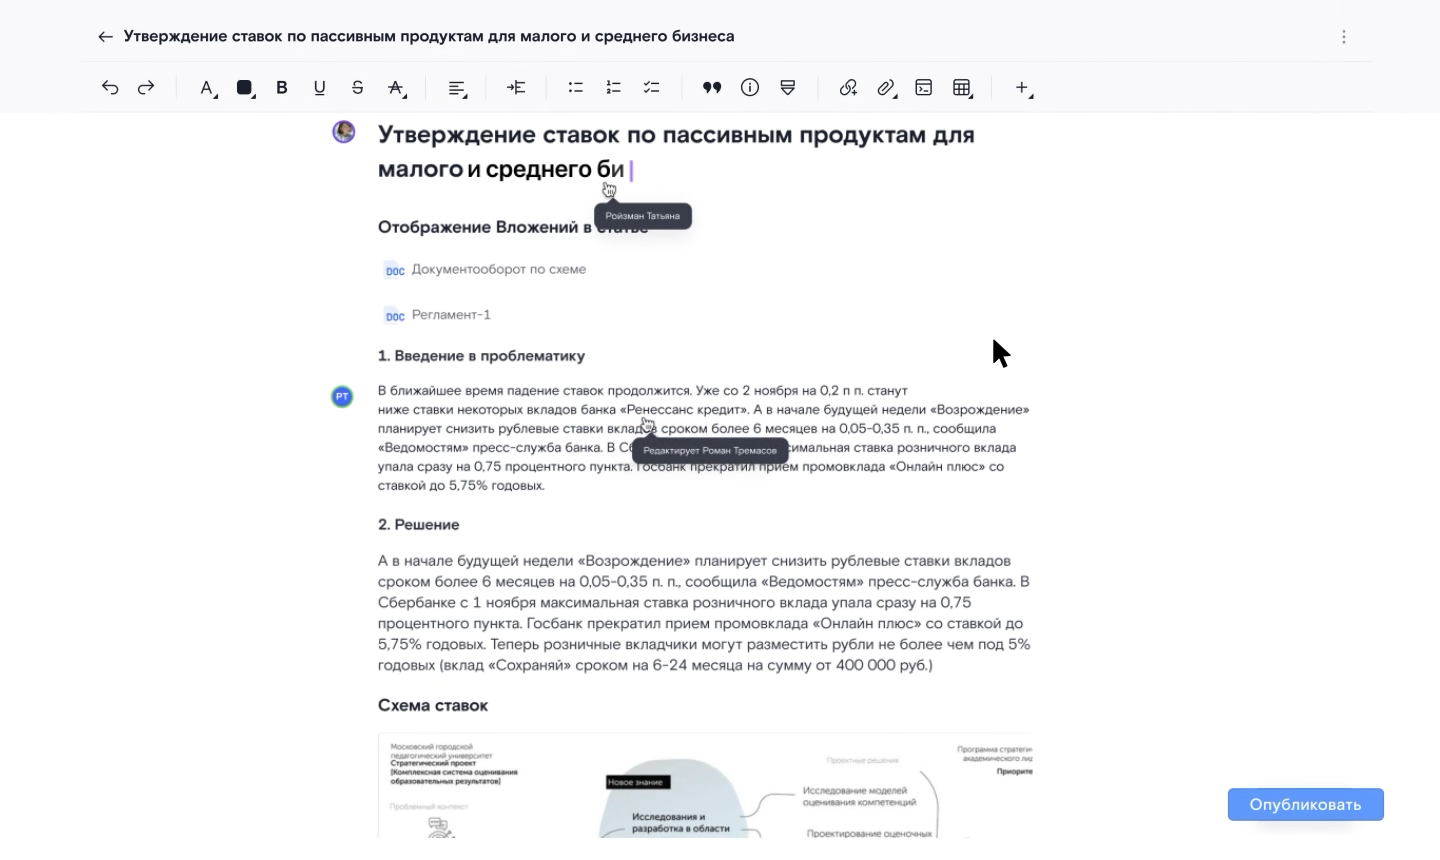Open the Регламент-1 document link
This screenshot has height=860, width=1440.
(x=451, y=314)
